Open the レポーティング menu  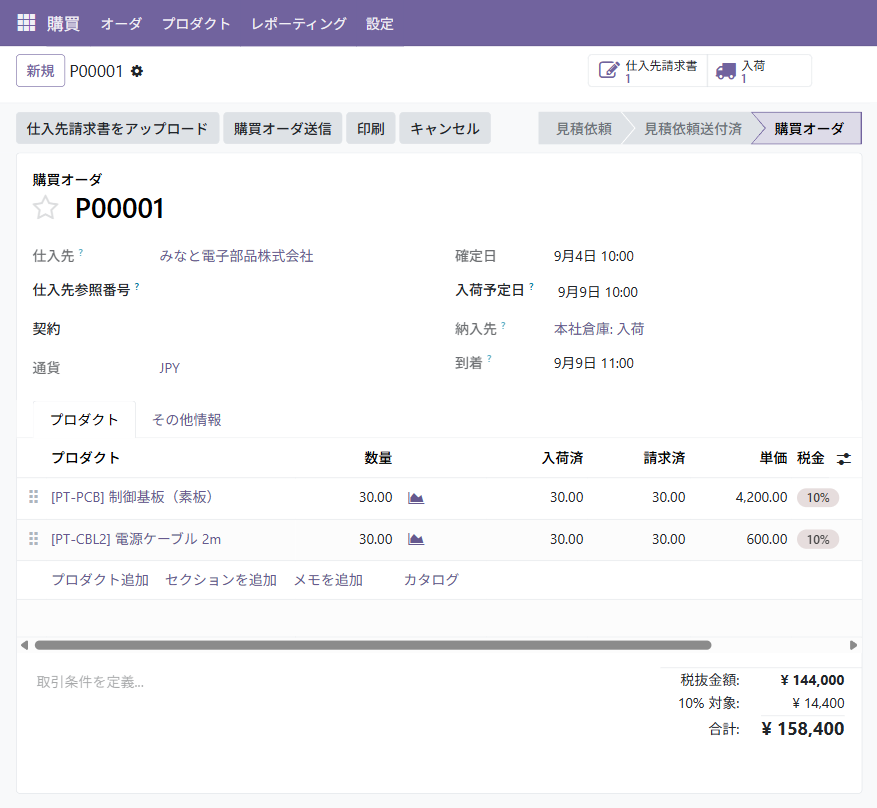299,23
